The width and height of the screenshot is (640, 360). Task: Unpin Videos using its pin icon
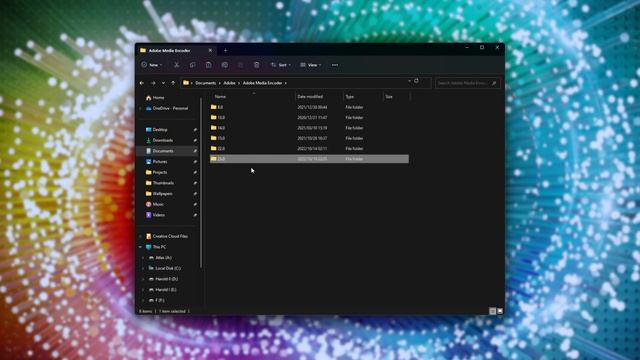pyautogui.click(x=195, y=215)
